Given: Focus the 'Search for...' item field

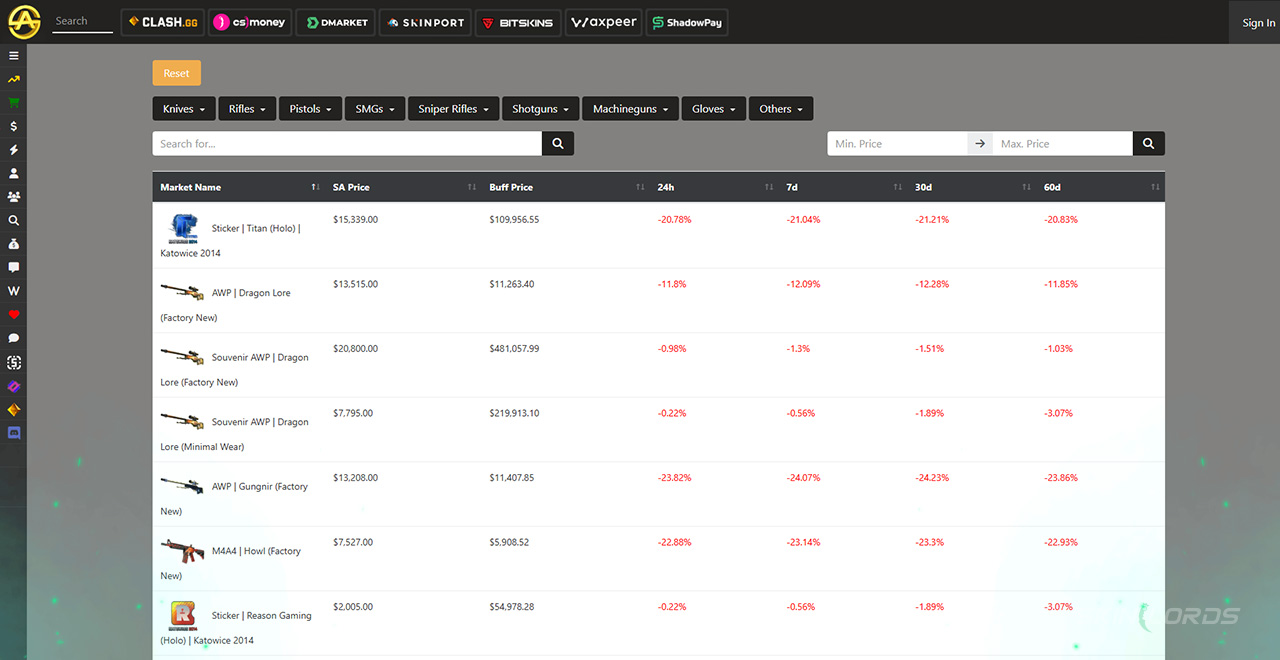Looking at the screenshot, I should click(x=347, y=144).
